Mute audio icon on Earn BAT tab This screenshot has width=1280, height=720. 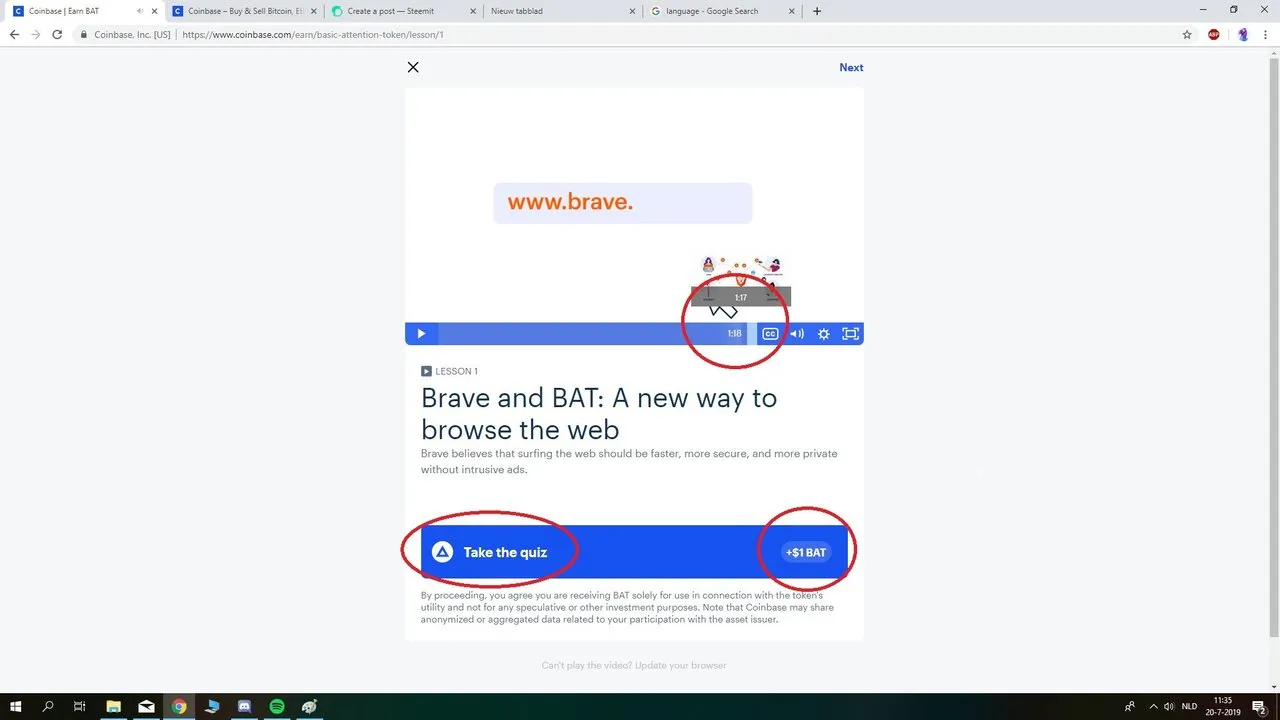[138, 11]
